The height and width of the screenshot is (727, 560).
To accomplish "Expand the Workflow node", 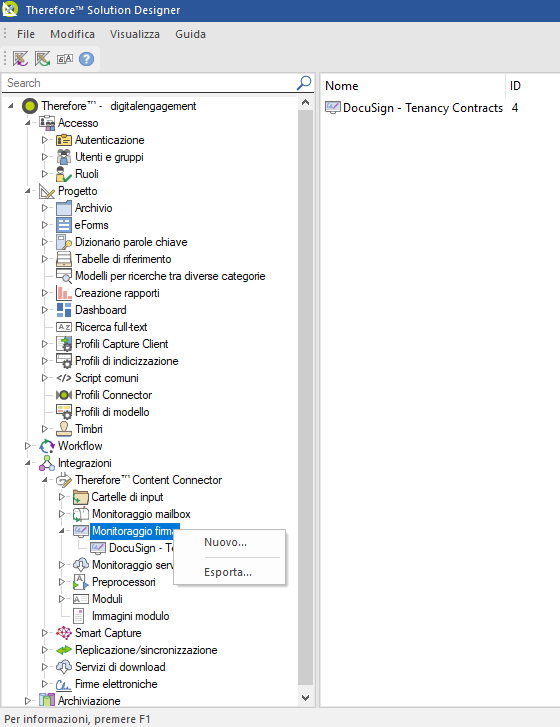I will 27,446.
